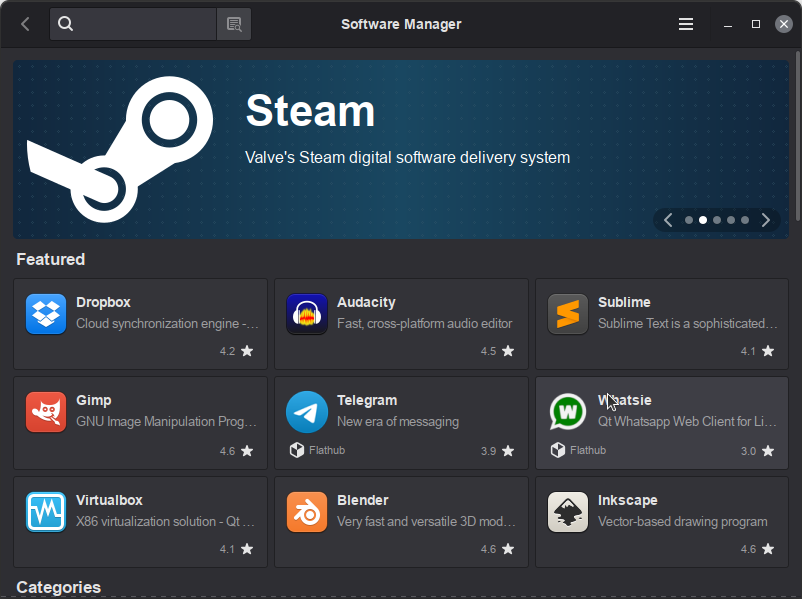This screenshot has width=802, height=599.
Task: Select the second banner page dot
Action: (703, 220)
